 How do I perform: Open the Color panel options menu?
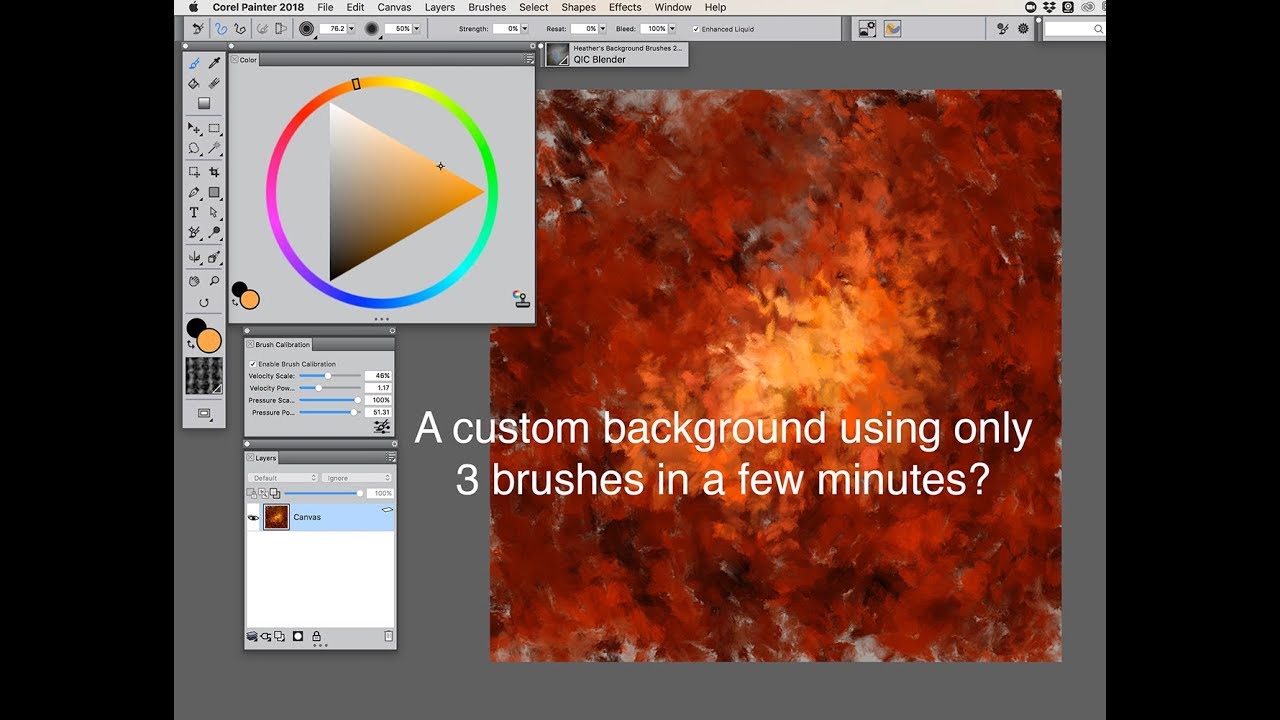[529, 59]
